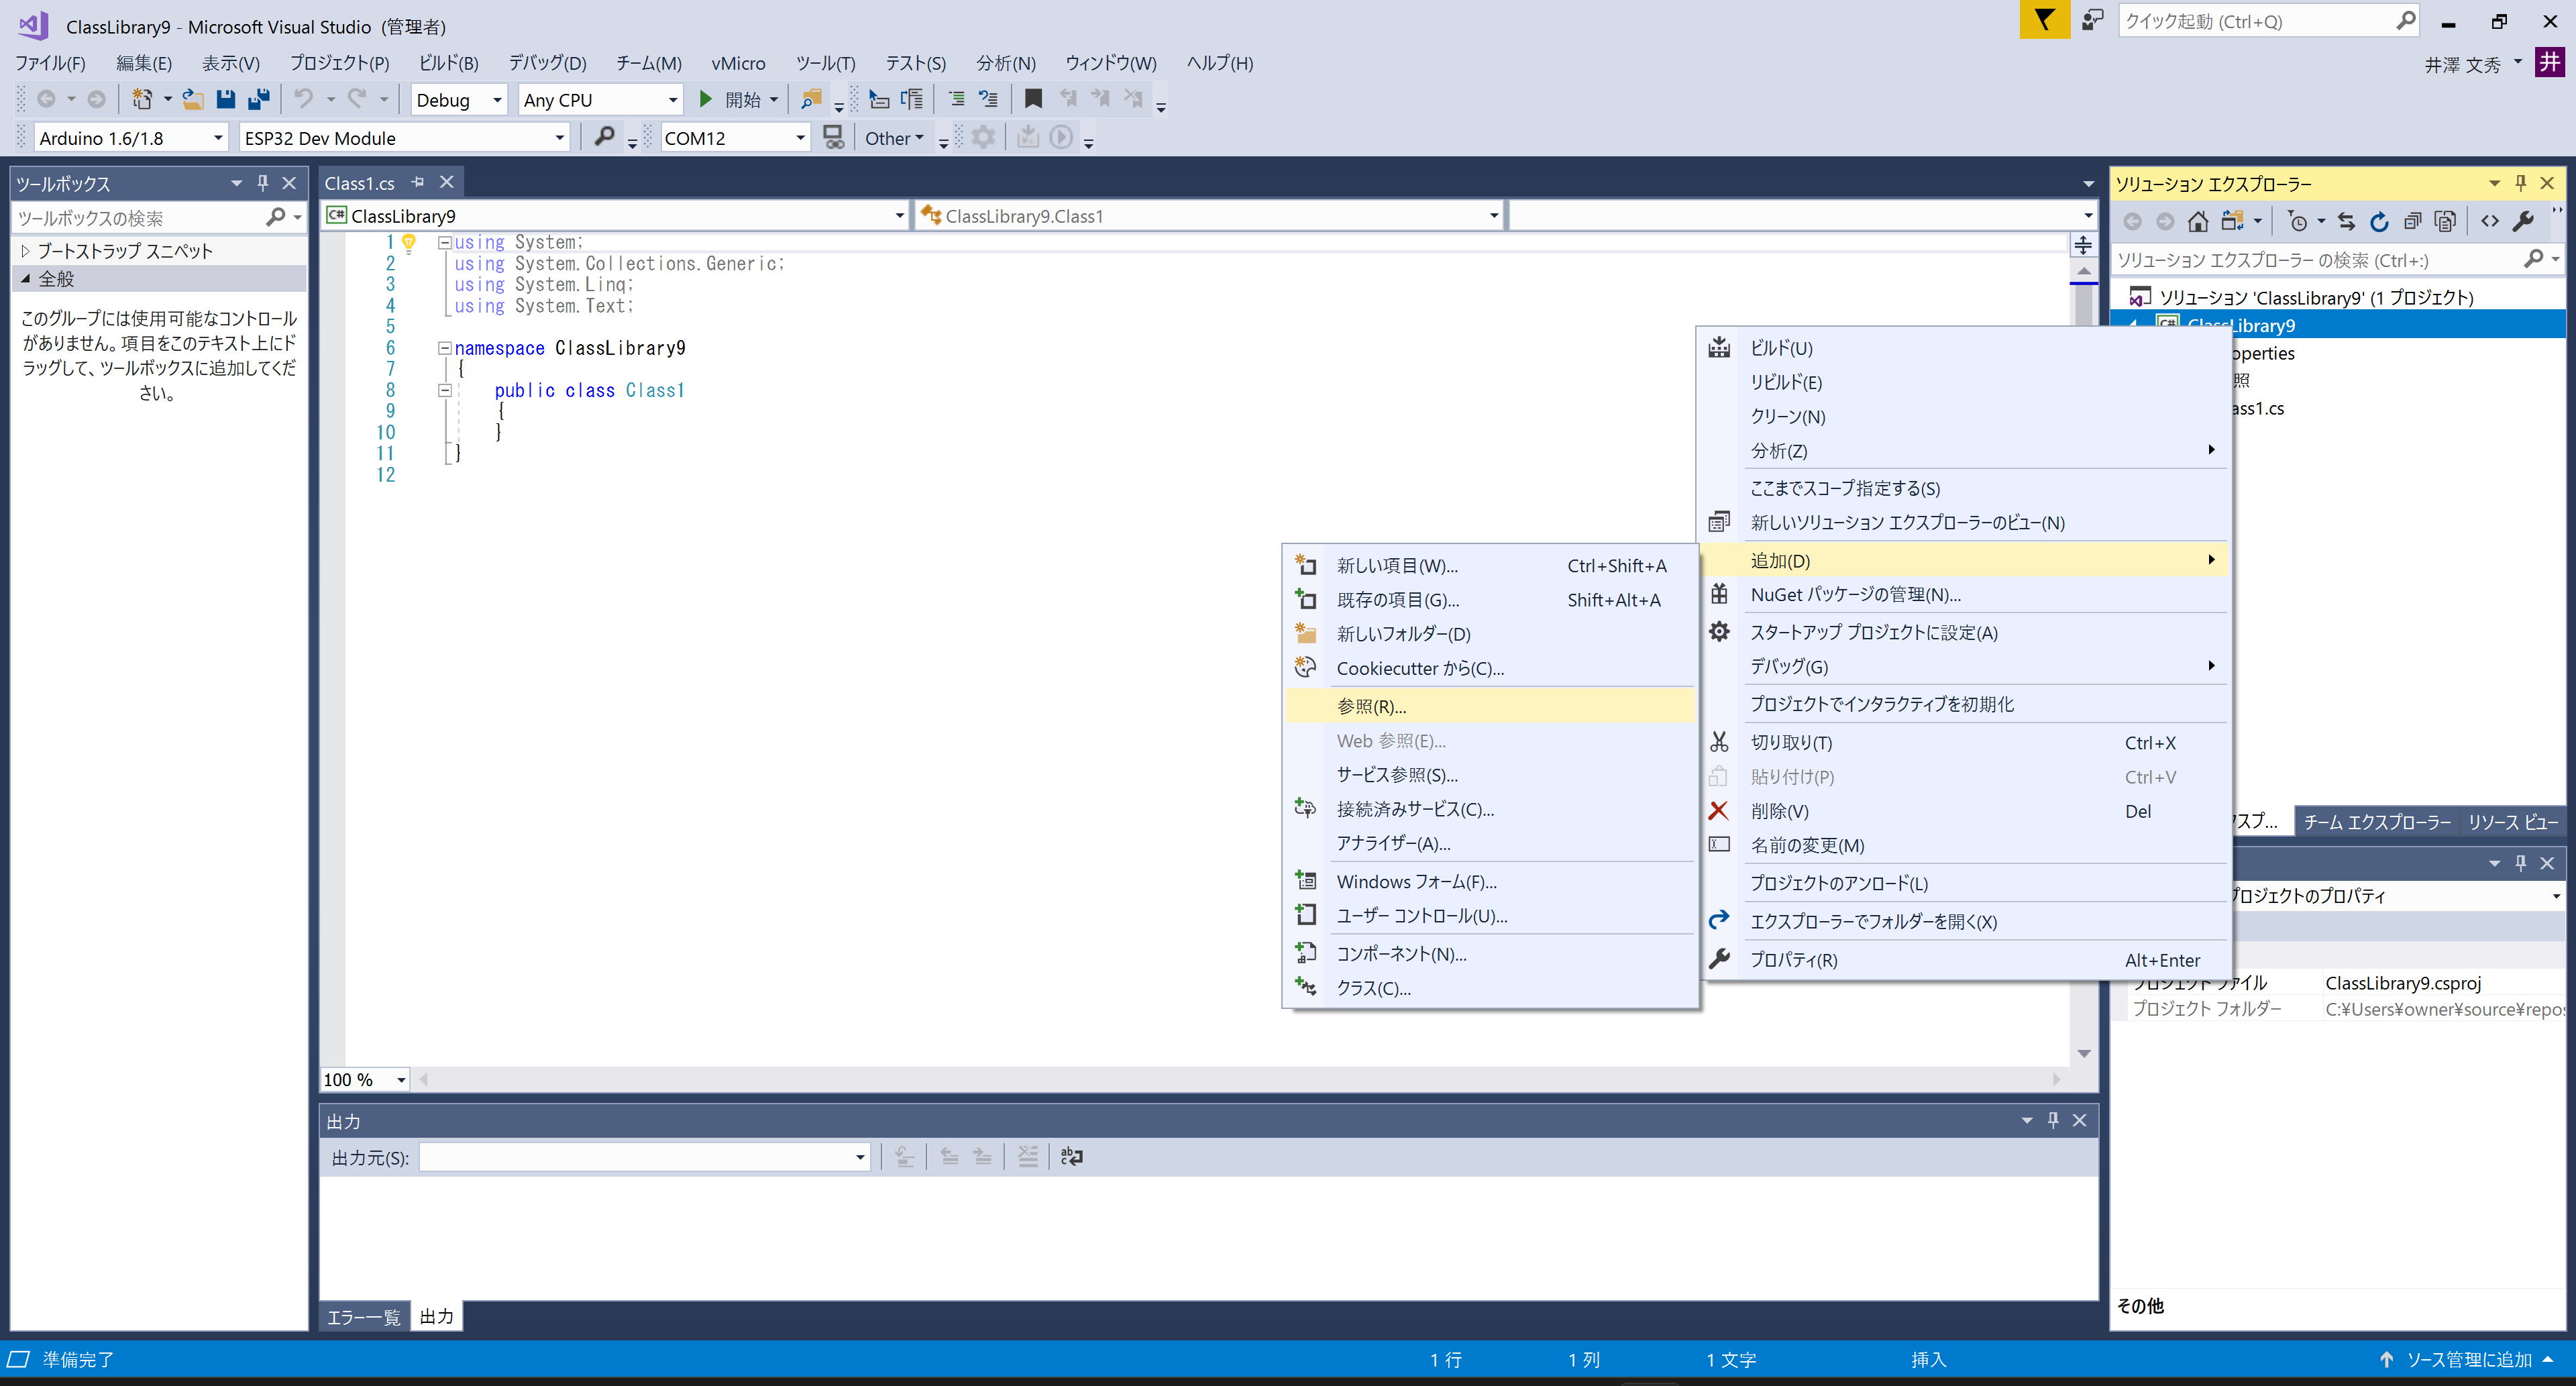The width and height of the screenshot is (2576, 1386).
Task: Collapse the Class1 class region
Action: (x=444, y=390)
